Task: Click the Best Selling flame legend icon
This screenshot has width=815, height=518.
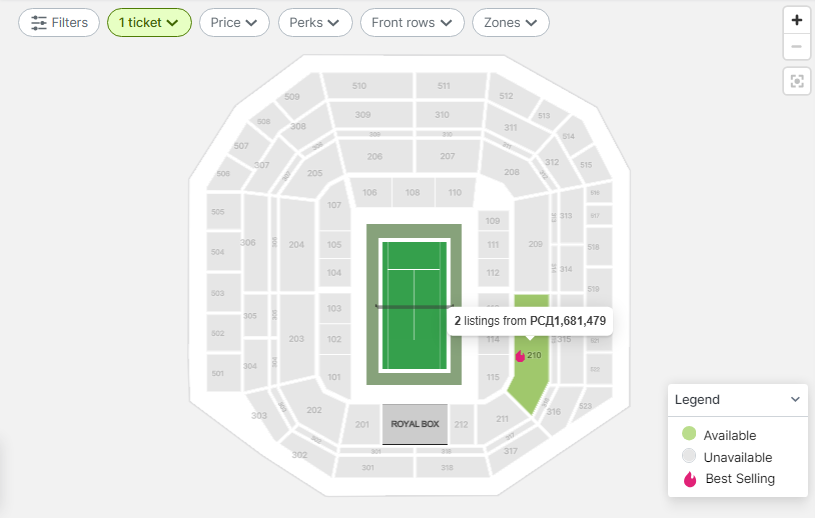Action: [x=690, y=479]
